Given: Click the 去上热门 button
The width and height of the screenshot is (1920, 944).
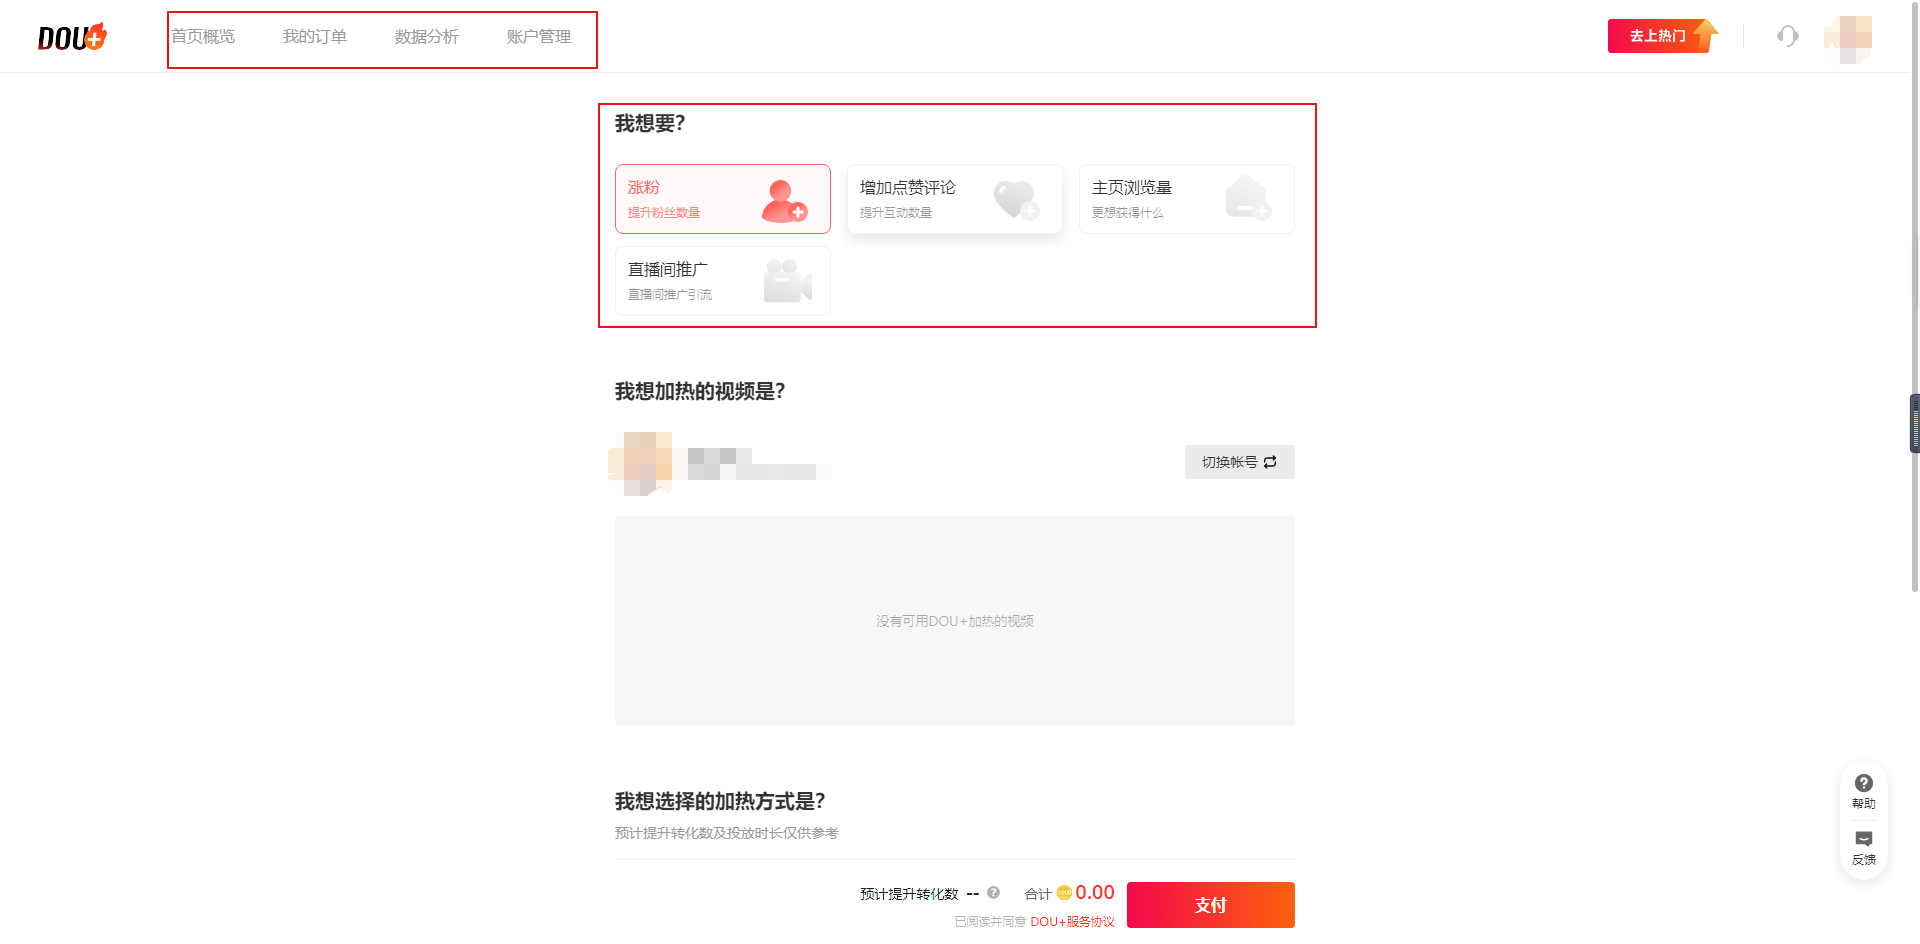Looking at the screenshot, I should (x=1663, y=36).
